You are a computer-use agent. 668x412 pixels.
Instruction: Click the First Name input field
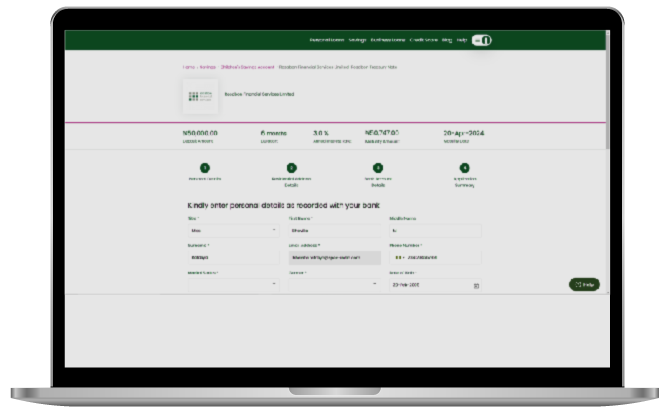pyautogui.click(x=333, y=230)
